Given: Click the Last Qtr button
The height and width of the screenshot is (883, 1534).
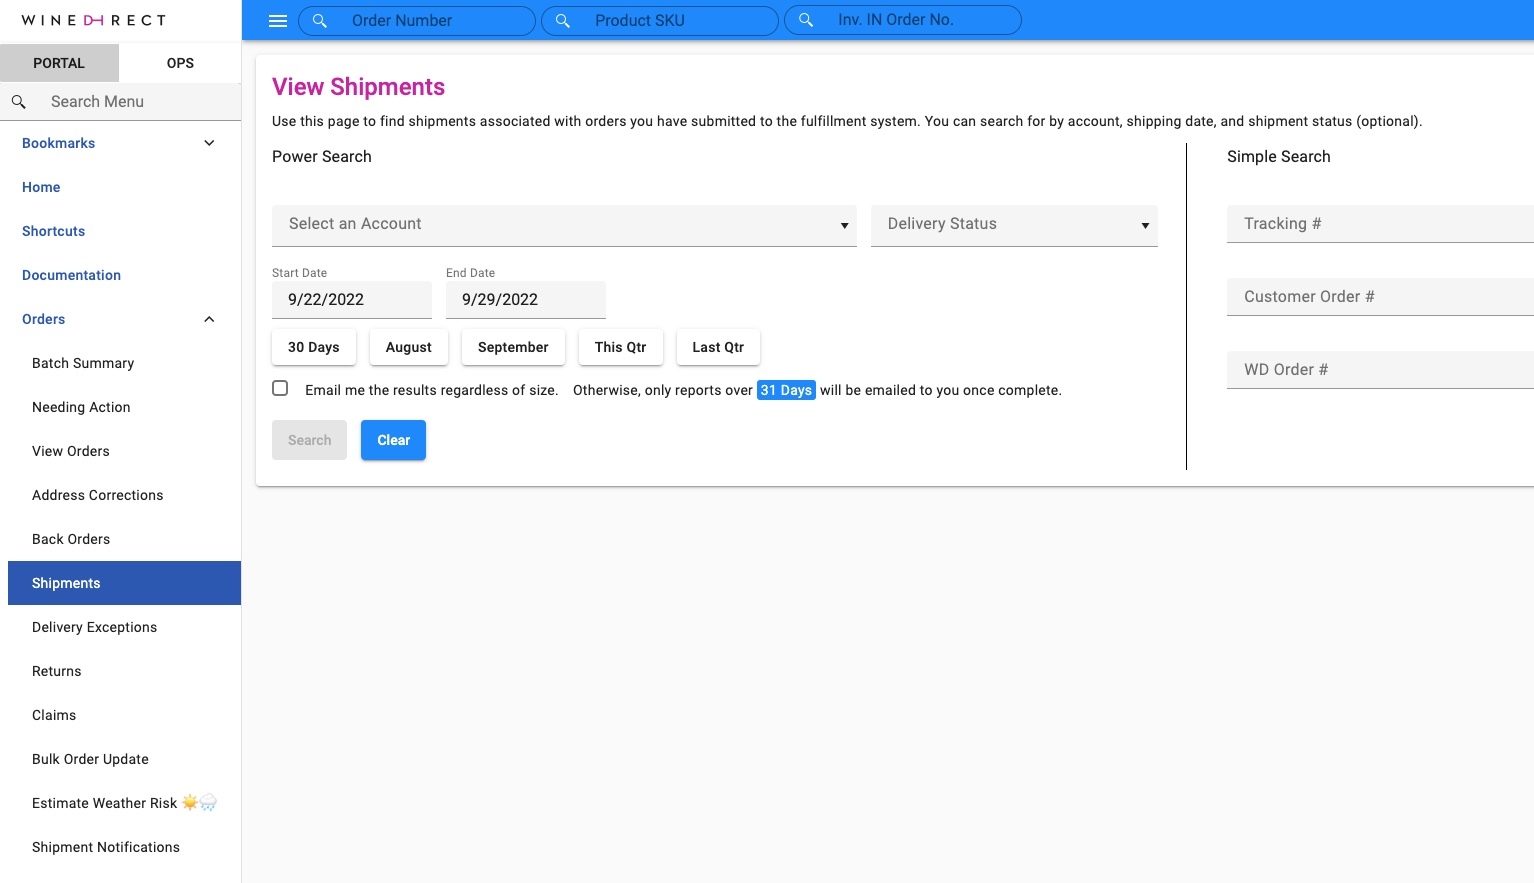Looking at the screenshot, I should pos(718,347).
